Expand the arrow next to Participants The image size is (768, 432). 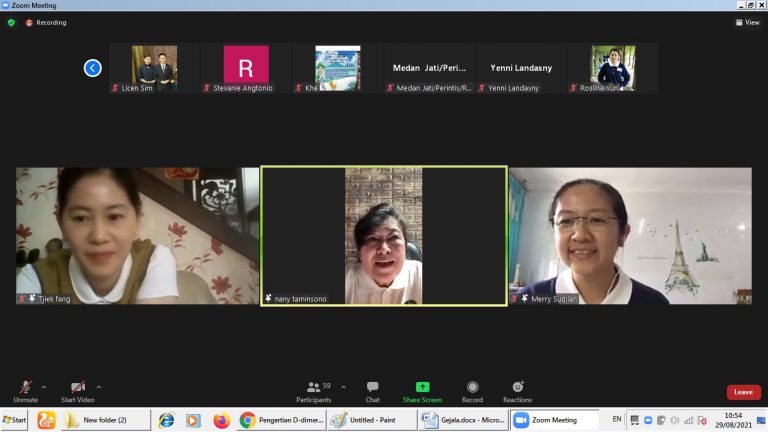point(343,386)
